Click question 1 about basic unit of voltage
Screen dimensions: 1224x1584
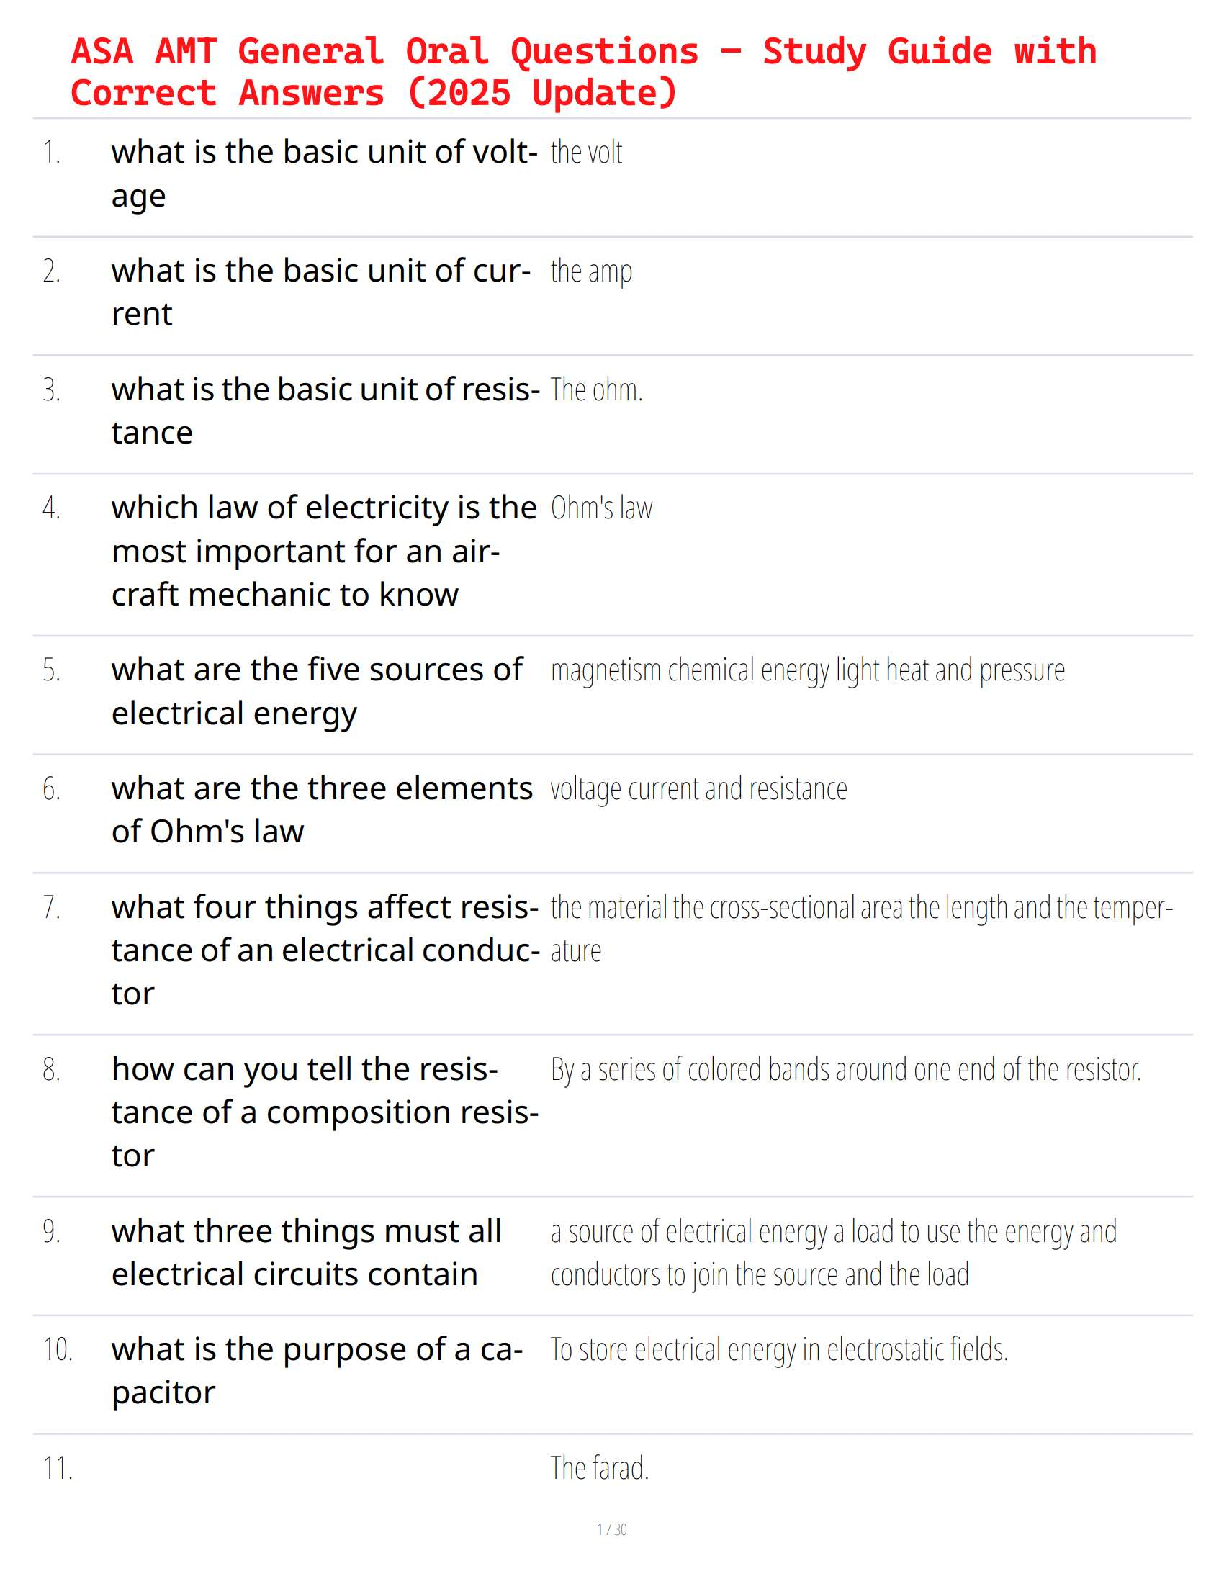[323, 174]
